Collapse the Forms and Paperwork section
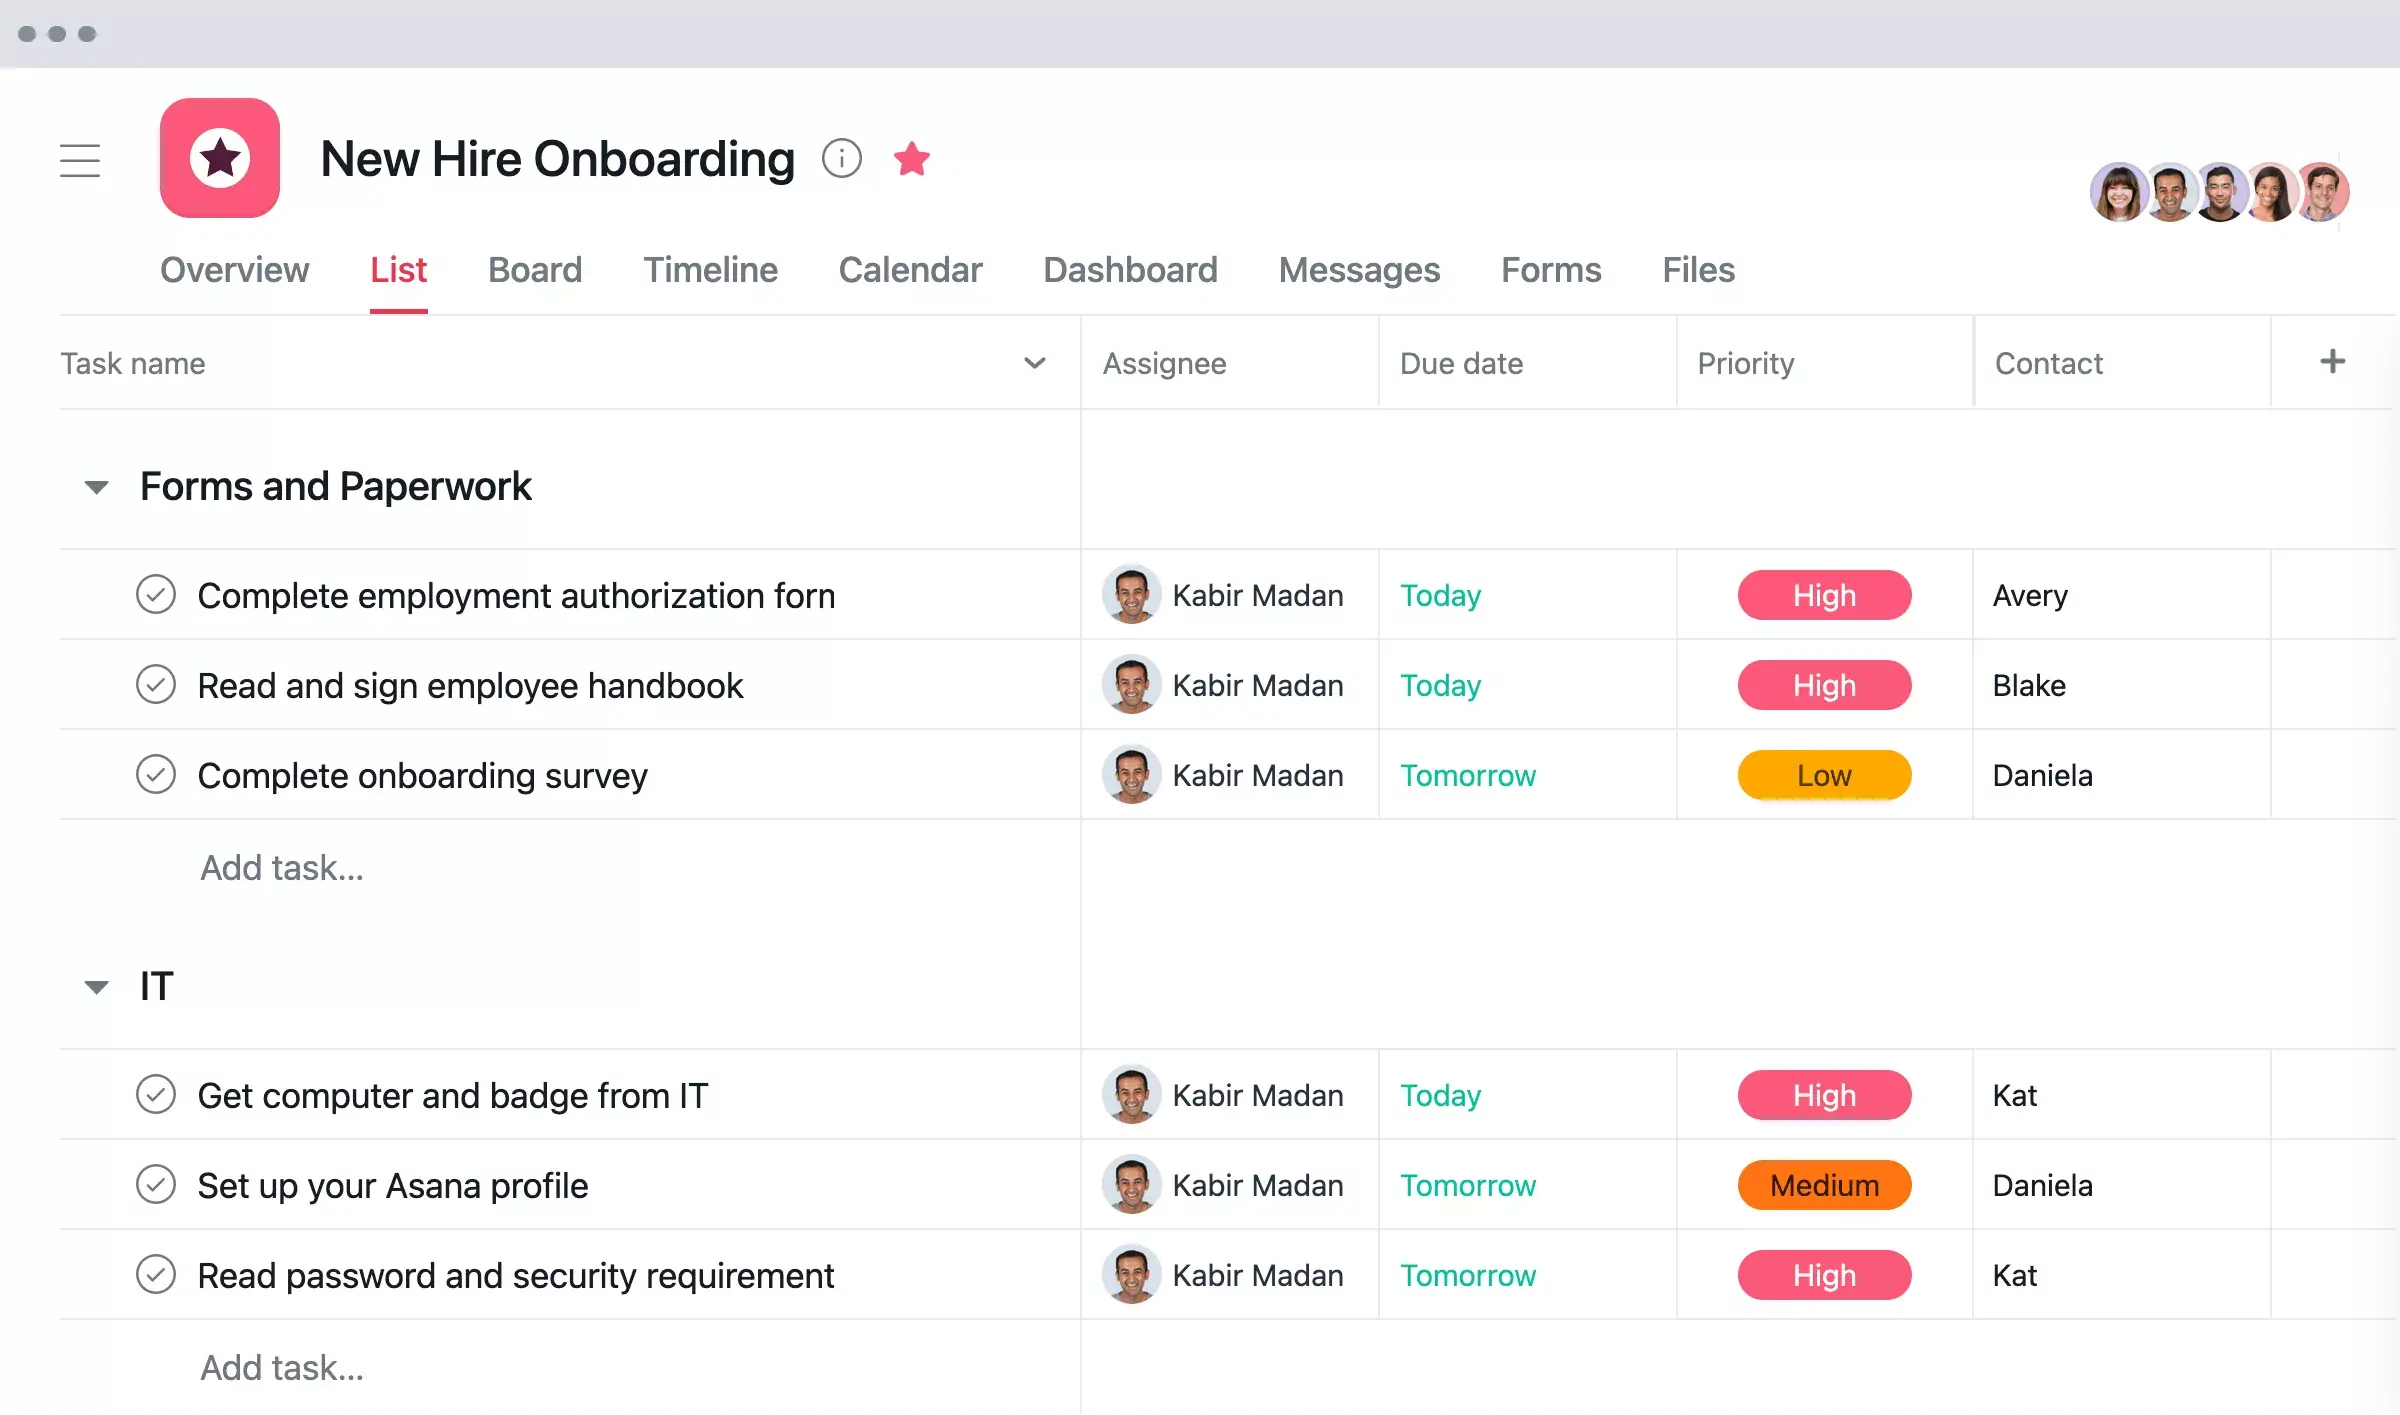This screenshot has height=1415, width=2400. point(96,485)
